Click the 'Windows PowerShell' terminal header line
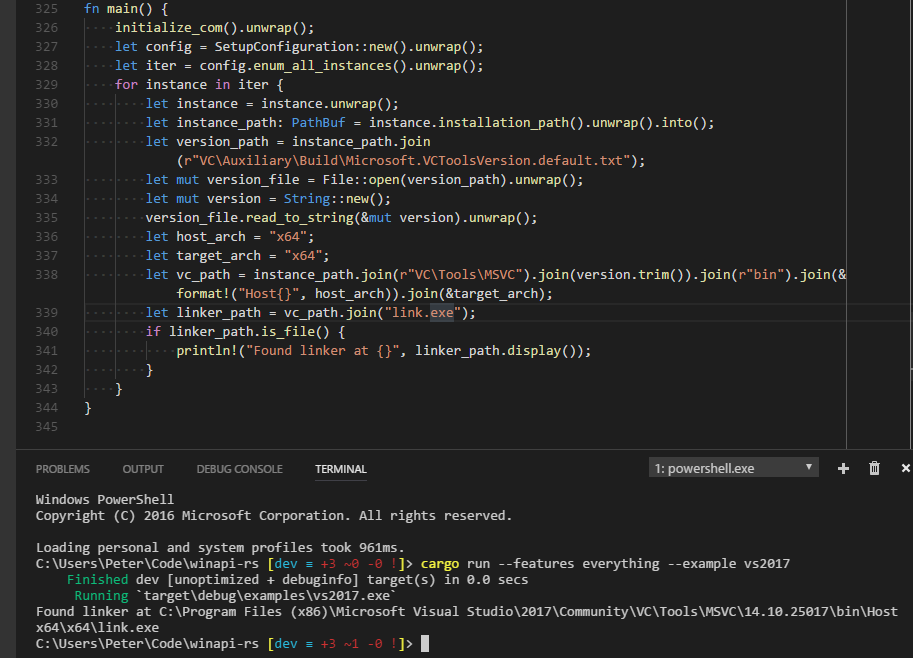This screenshot has height=658, width=913. (x=105, y=500)
